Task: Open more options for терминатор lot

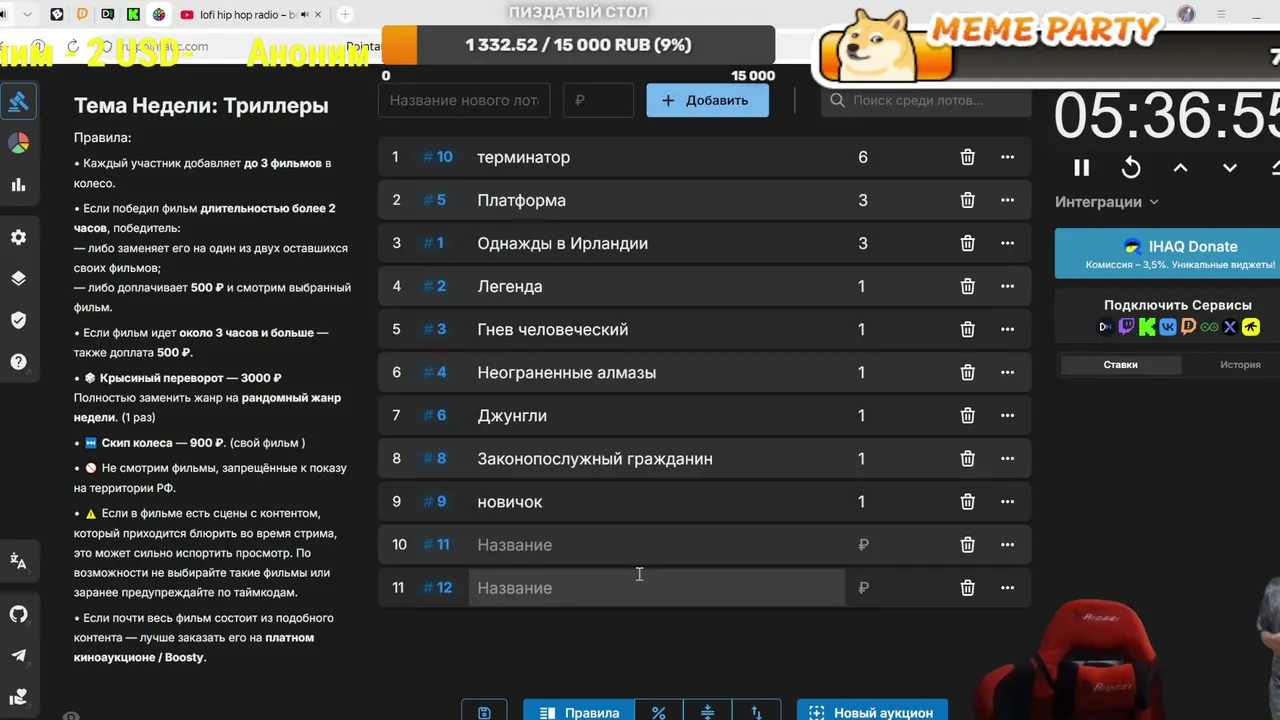Action: click(x=1007, y=157)
